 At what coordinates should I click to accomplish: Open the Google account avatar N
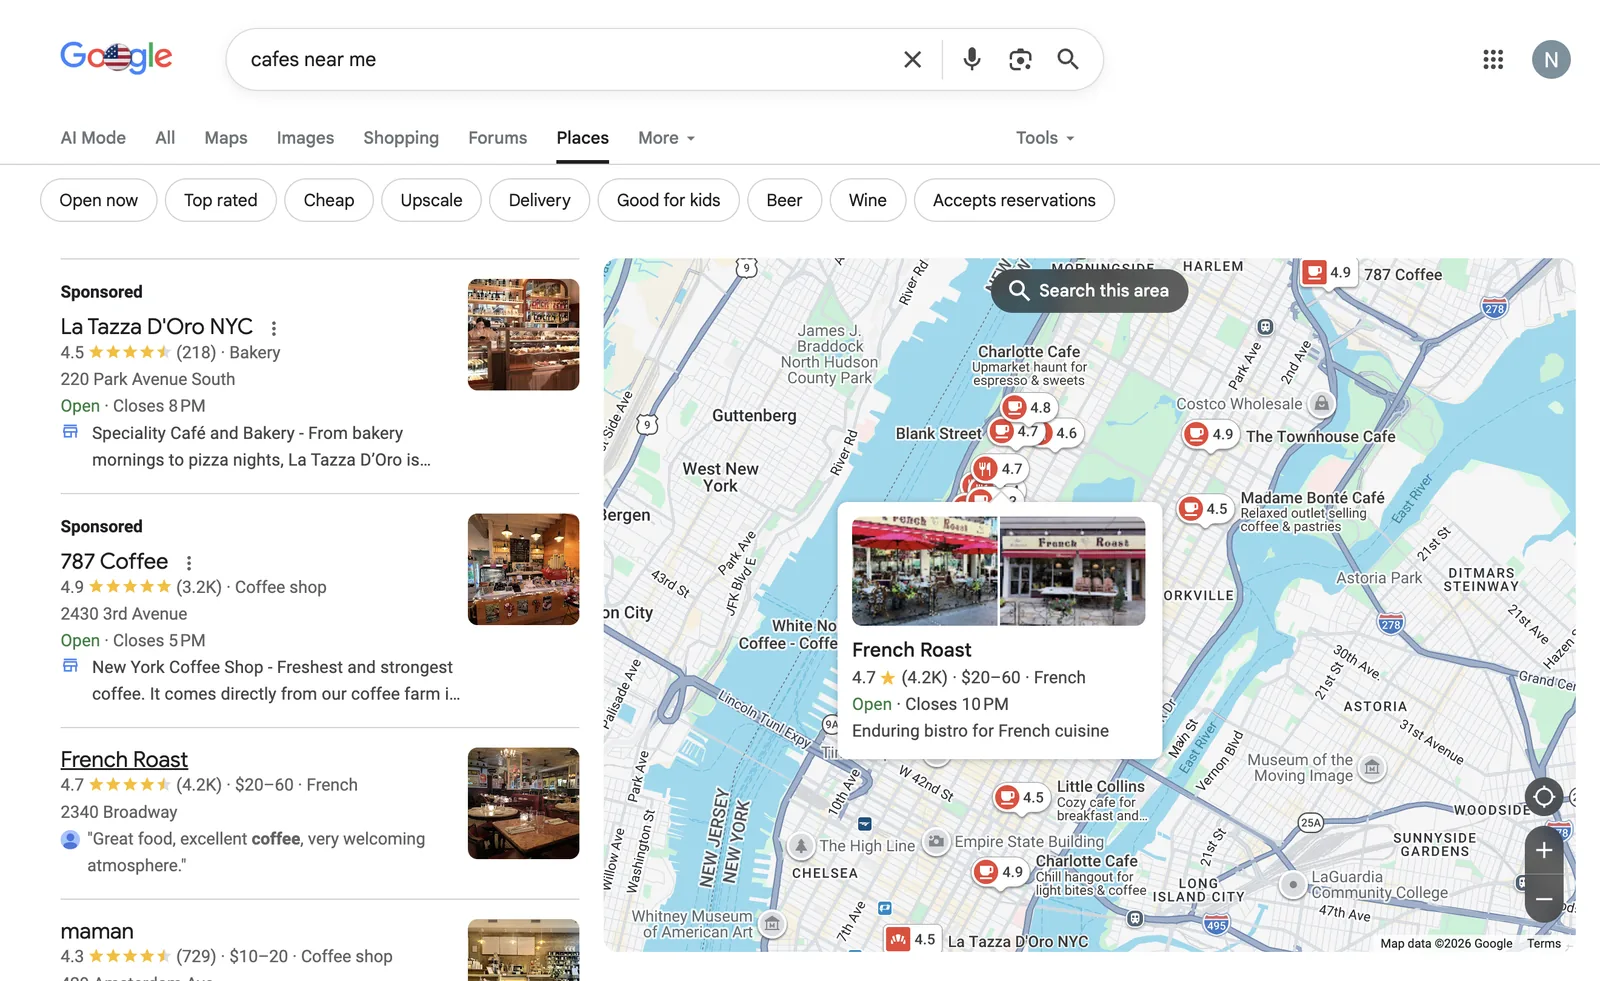tap(1551, 60)
